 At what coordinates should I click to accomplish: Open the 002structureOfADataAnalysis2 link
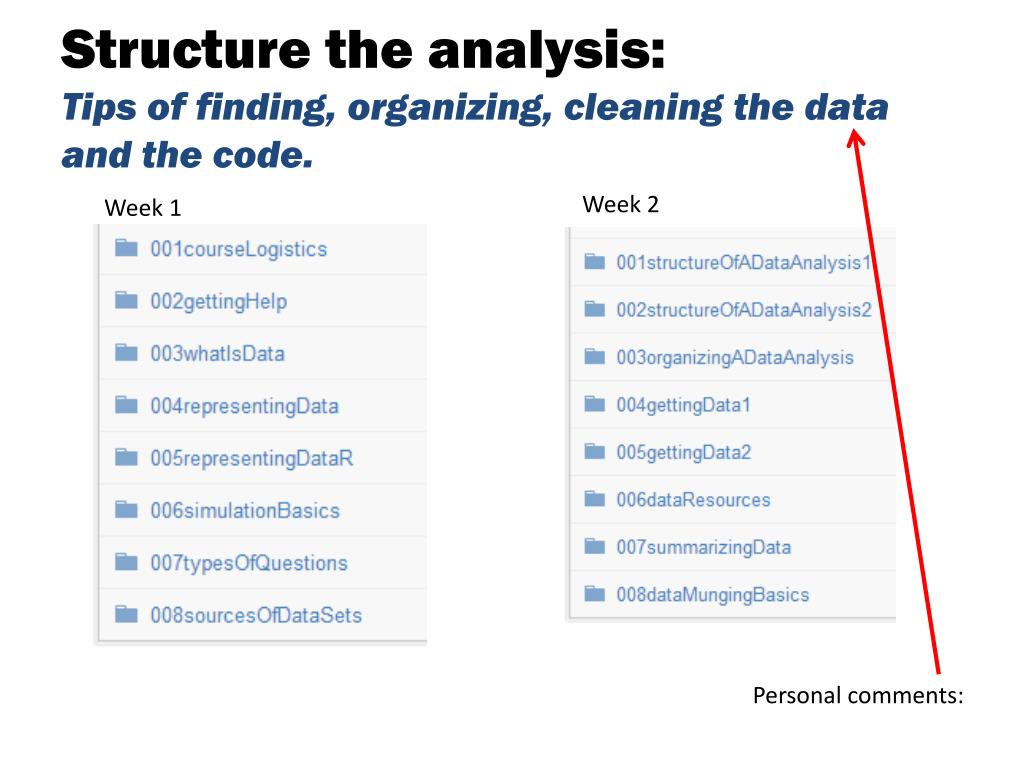pos(743,310)
